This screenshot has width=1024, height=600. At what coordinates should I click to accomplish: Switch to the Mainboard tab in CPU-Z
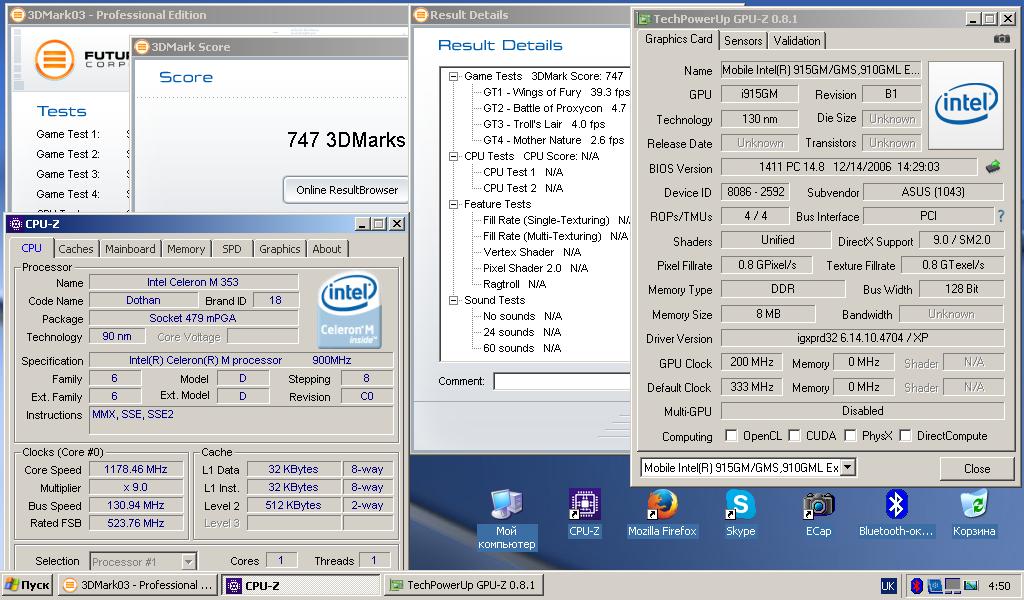coord(131,249)
